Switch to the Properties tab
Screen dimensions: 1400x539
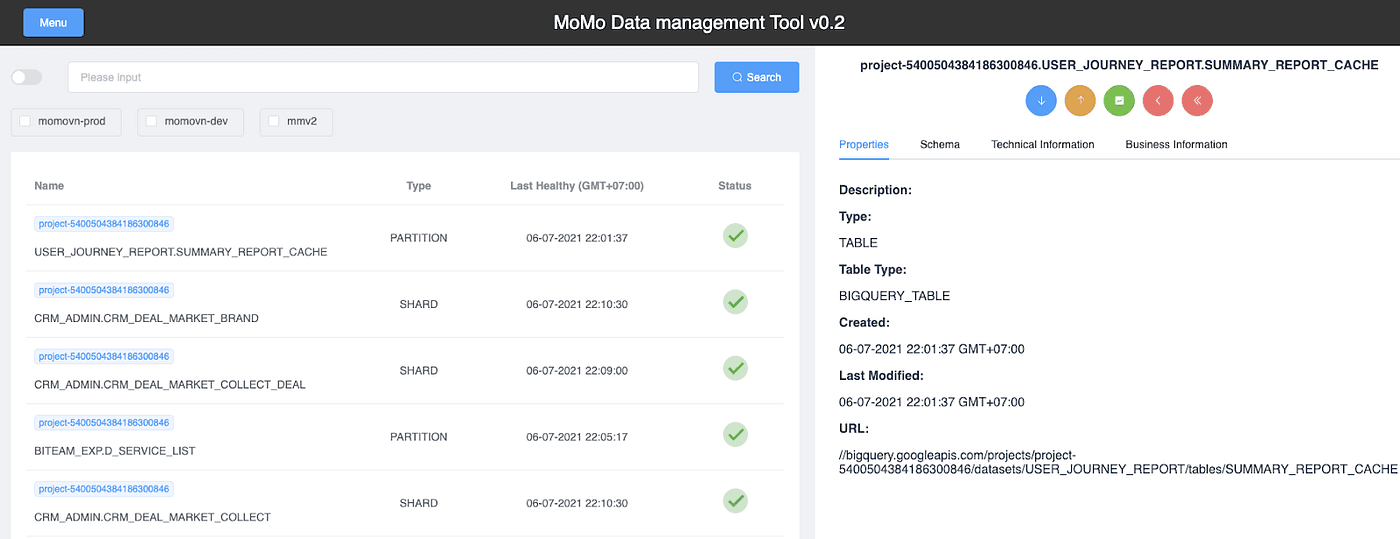[x=864, y=144]
